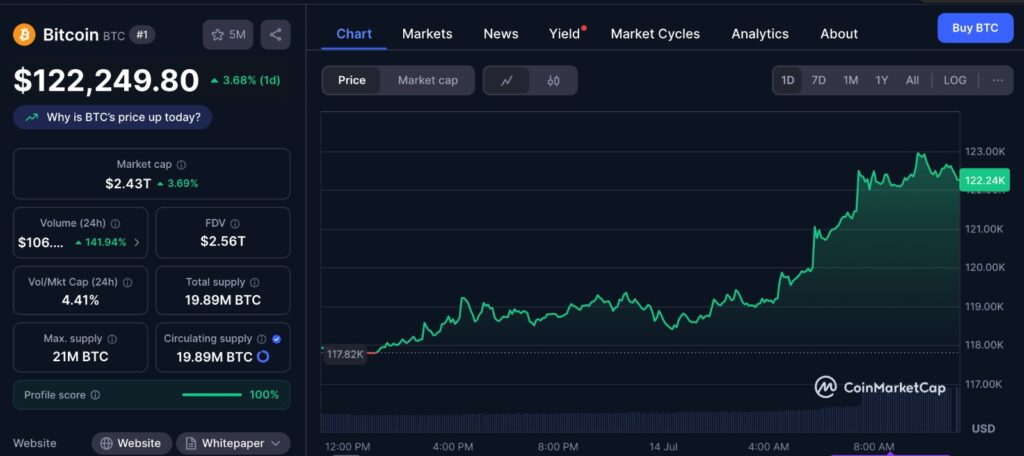Open the share icon button

(x=275, y=35)
